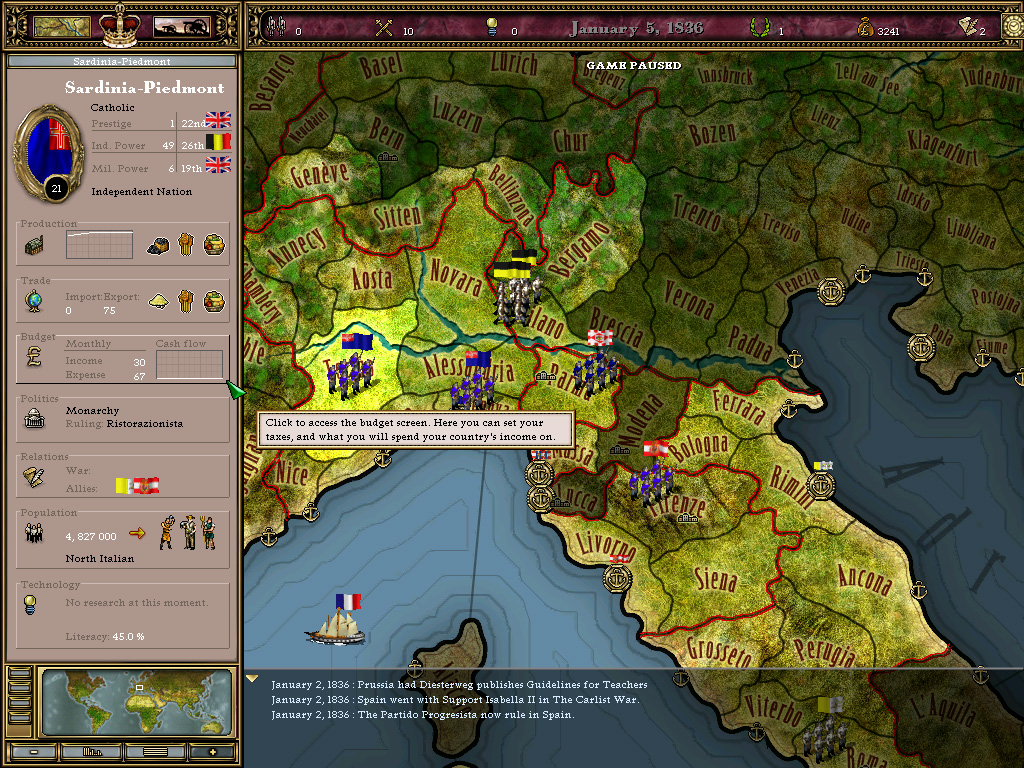1024x768 pixels.
Task: Click the grain pile icon in Trade
Action: click(x=158, y=301)
